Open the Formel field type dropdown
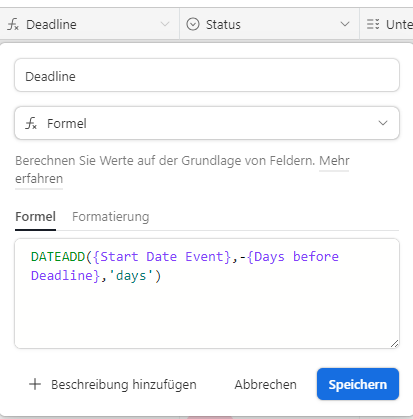Screen dimensions: 413x419 tap(207, 123)
